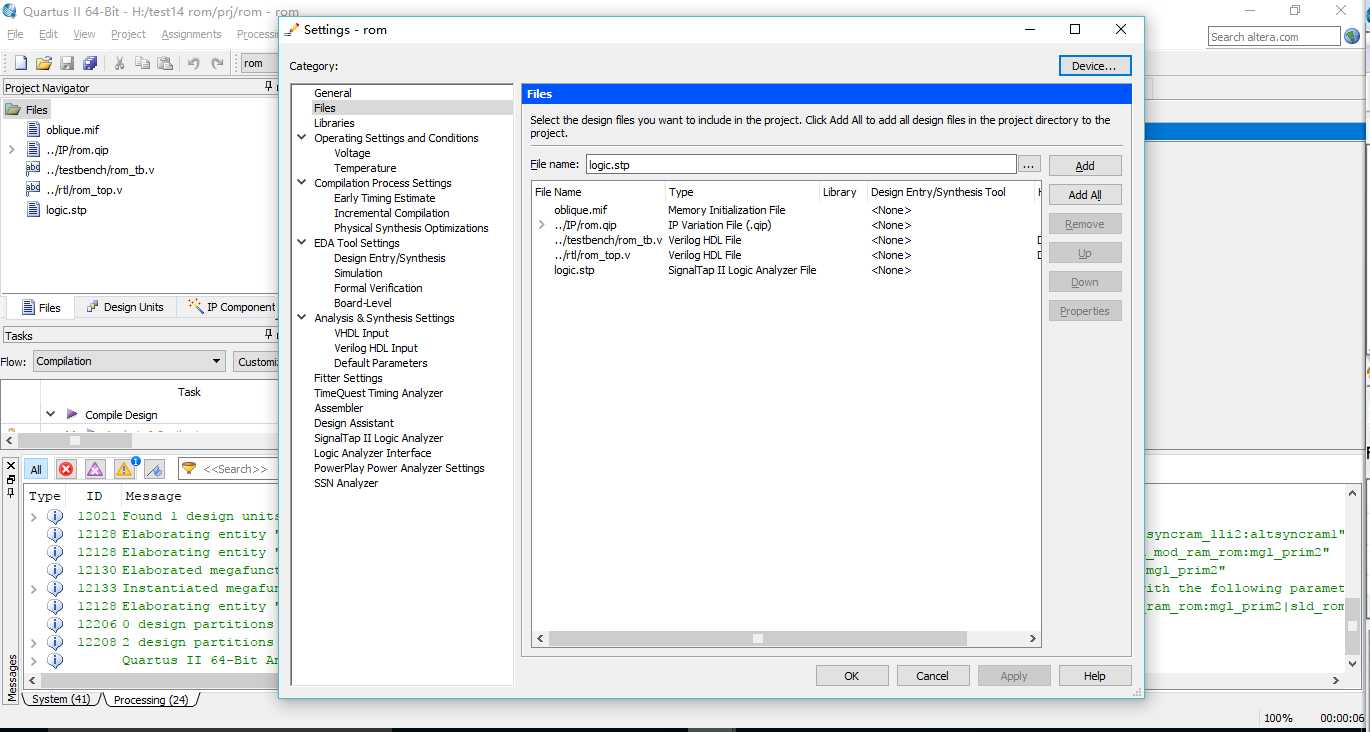Click the rom_top.v Verilog file icon in navigator
Image resolution: width=1370 pixels, height=732 pixels.
(x=33, y=190)
